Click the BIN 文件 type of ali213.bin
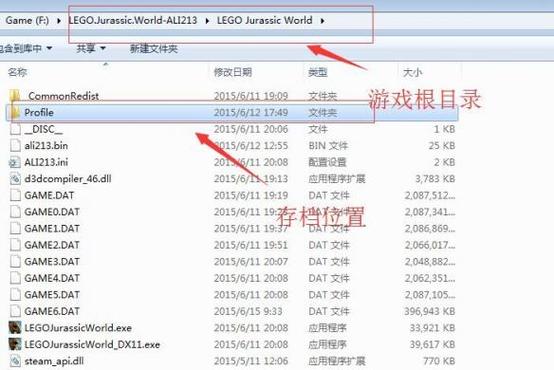554x370 pixels. tap(328, 146)
